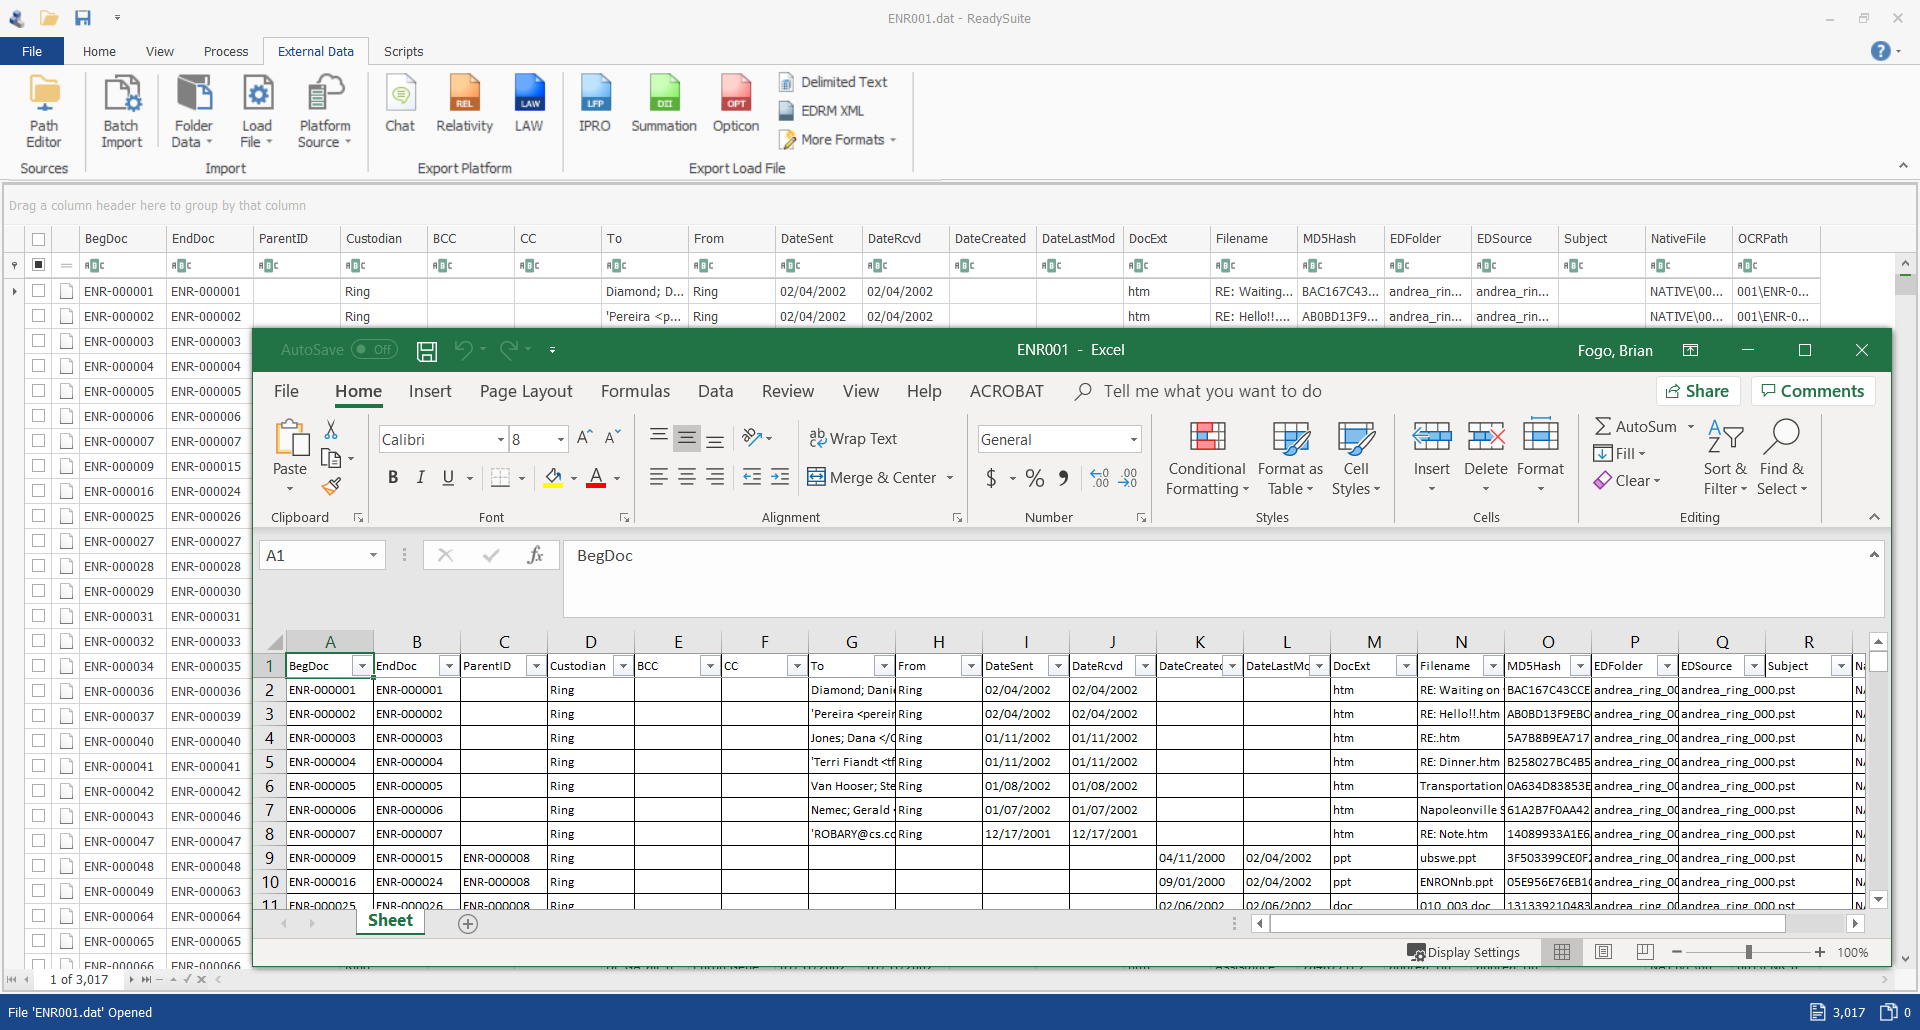Click the Cut scissors icon in Excel
1920x1030 pixels.
pos(331,429)
